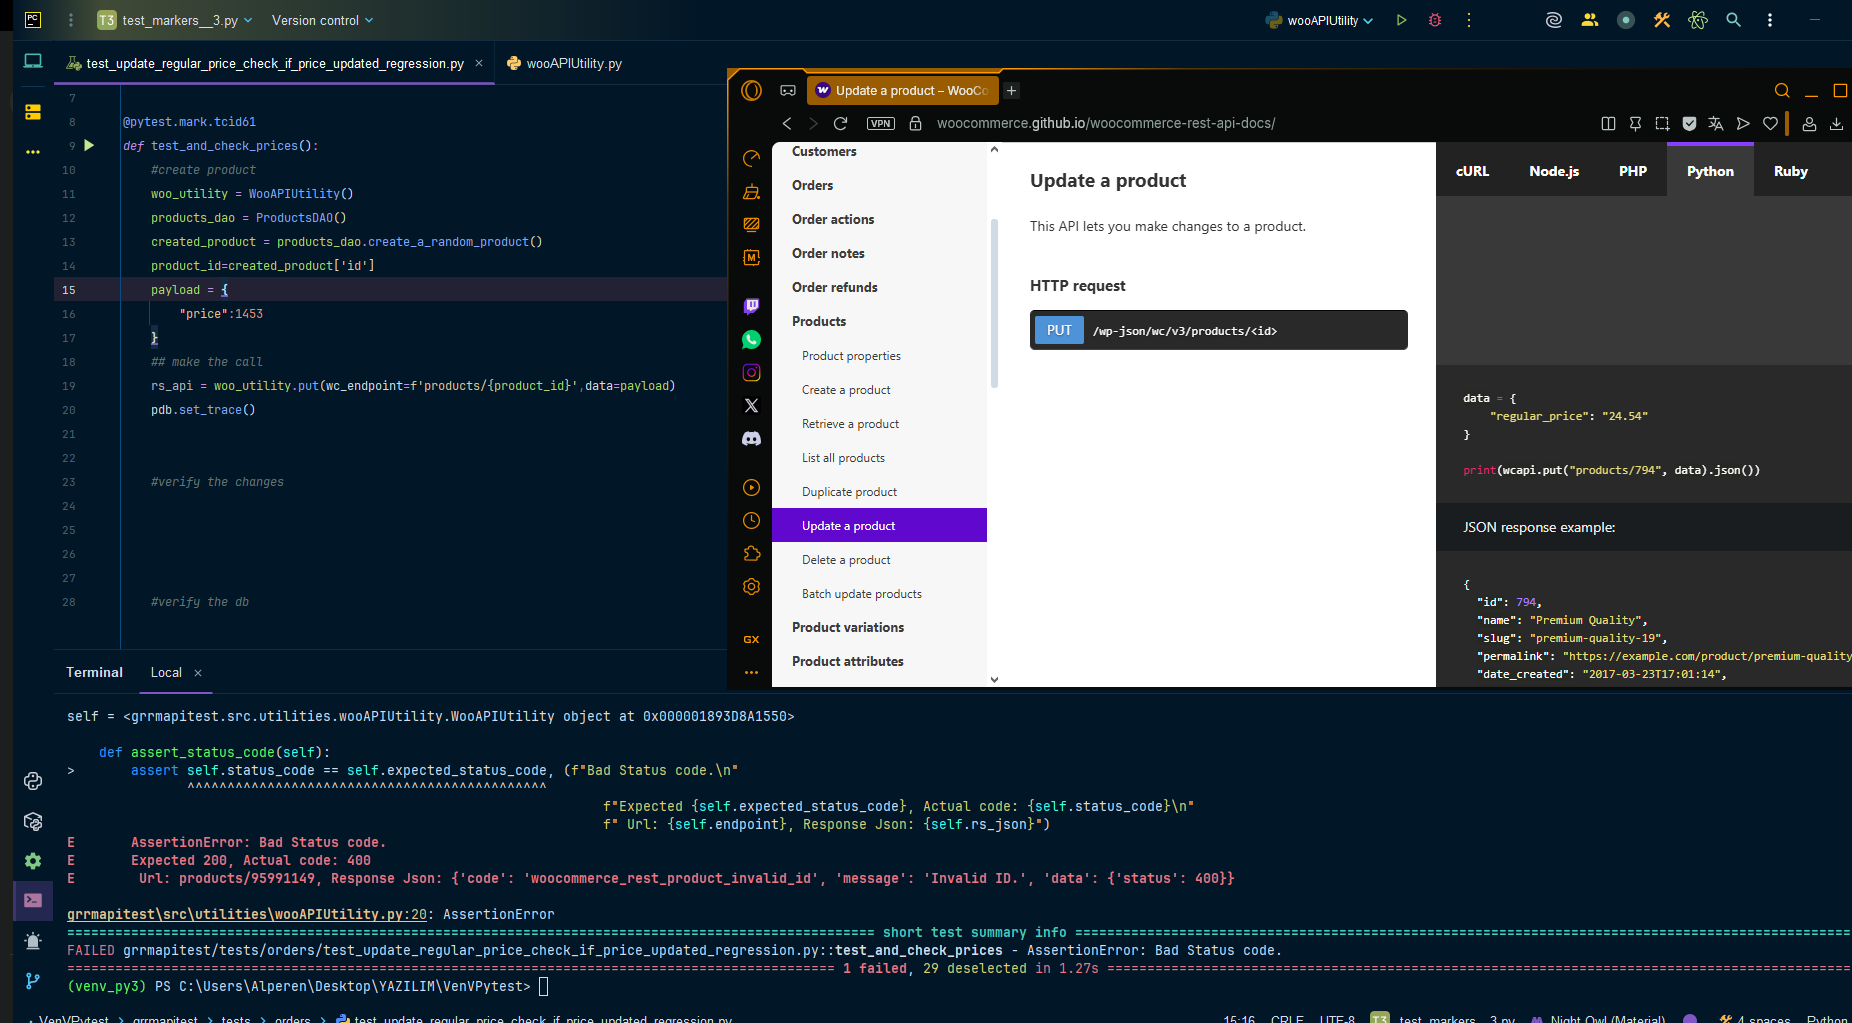The width and height of the screenshot is (1852, 1023).
Task: Open Opera player sidebar icon
Action: tap(751, 488)
